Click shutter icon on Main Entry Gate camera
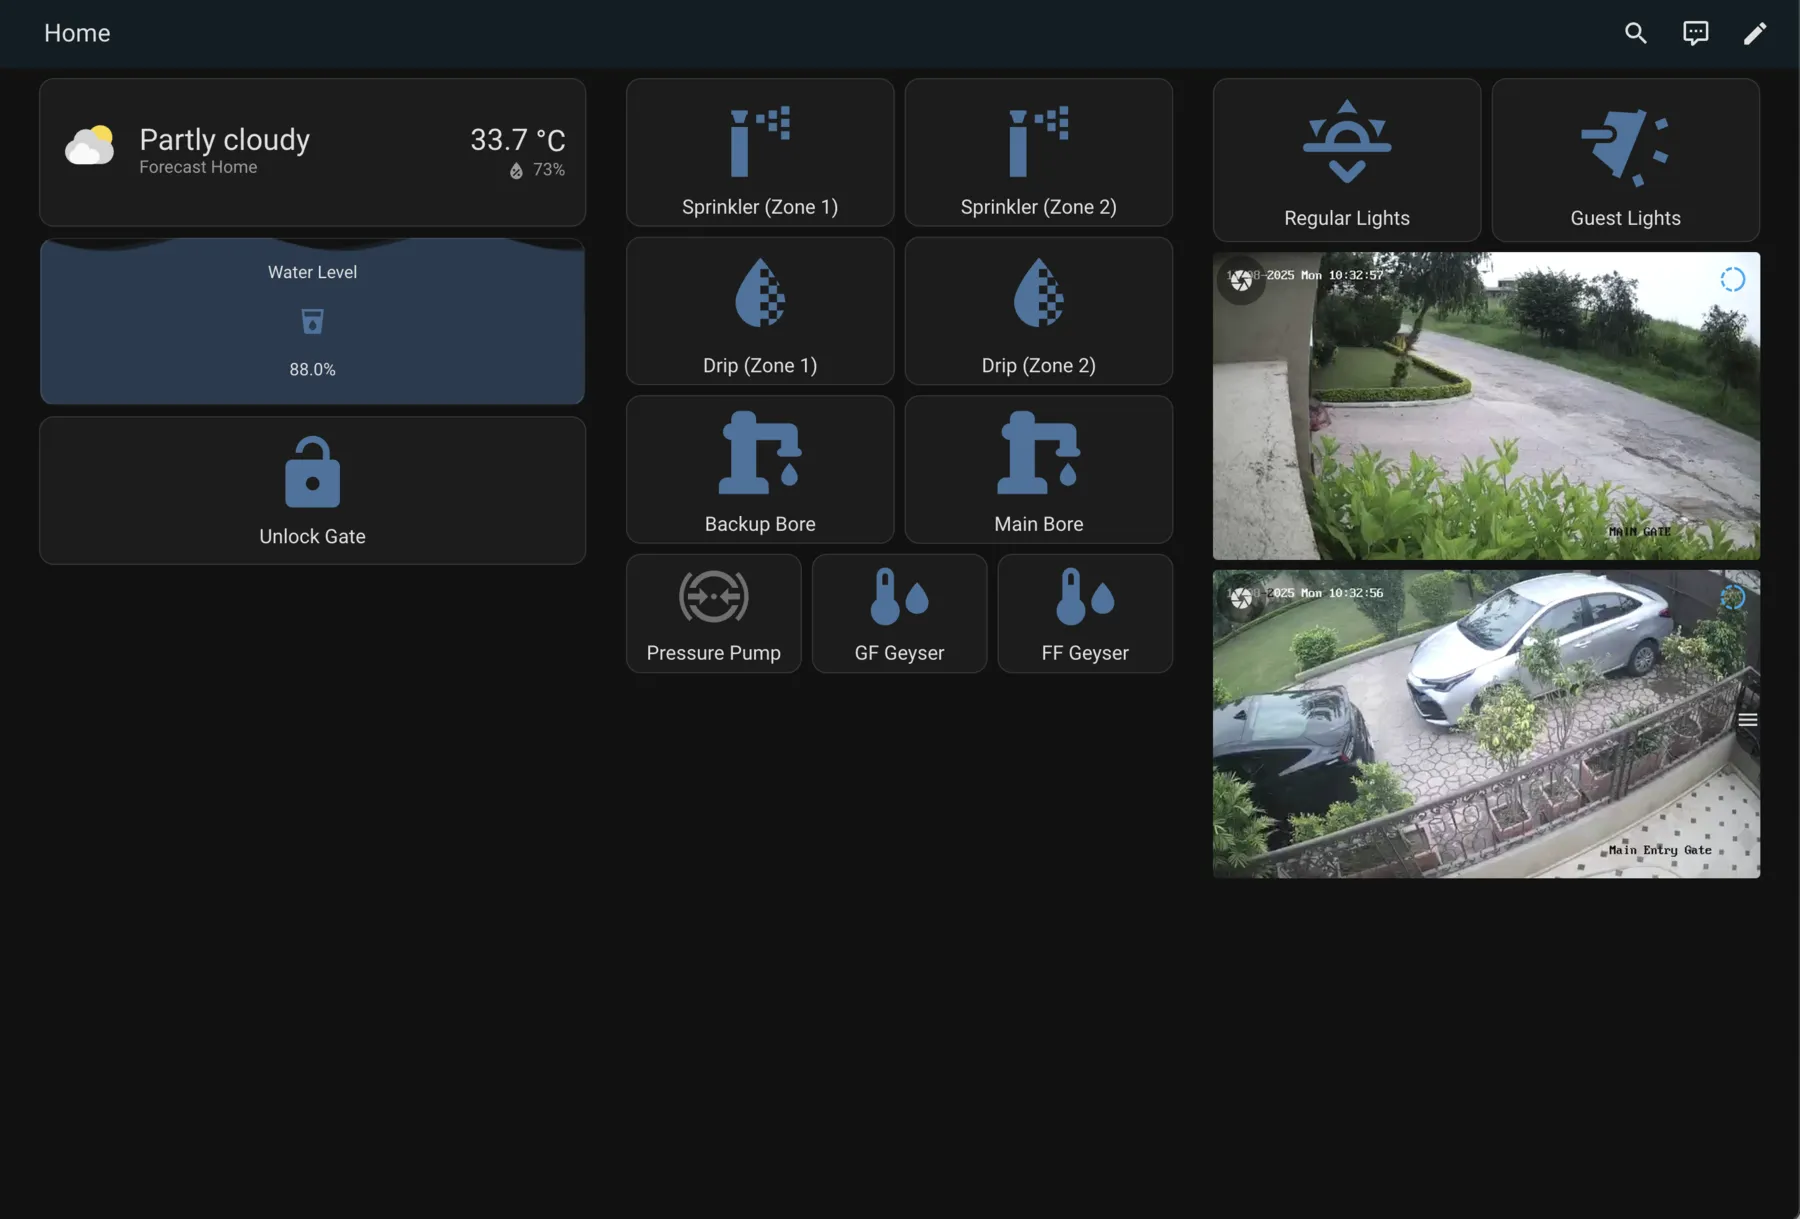Screen dimensions: 1800x1219 tap(1241, 598)
